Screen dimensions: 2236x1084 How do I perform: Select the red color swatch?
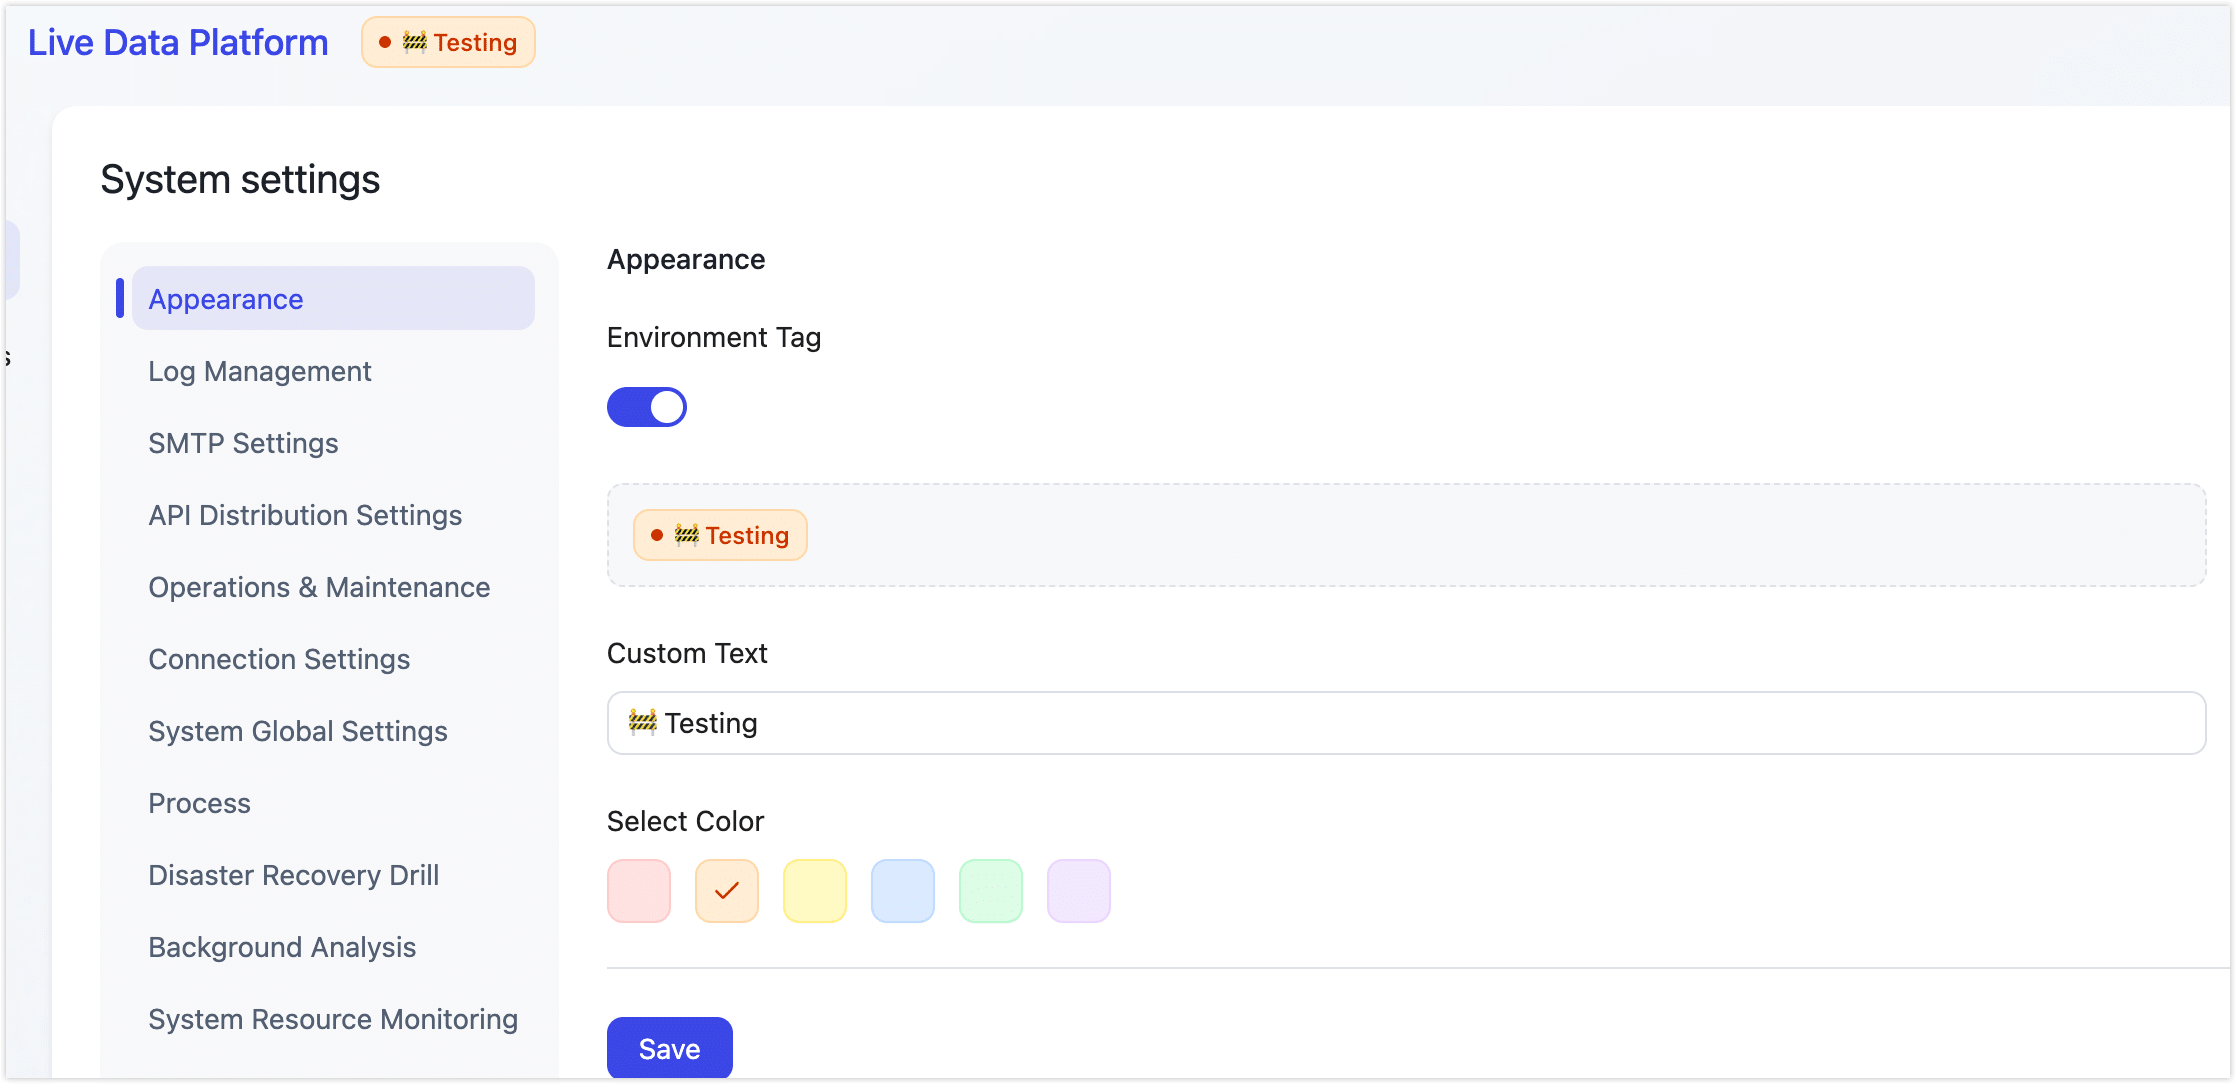click(638, 890)
